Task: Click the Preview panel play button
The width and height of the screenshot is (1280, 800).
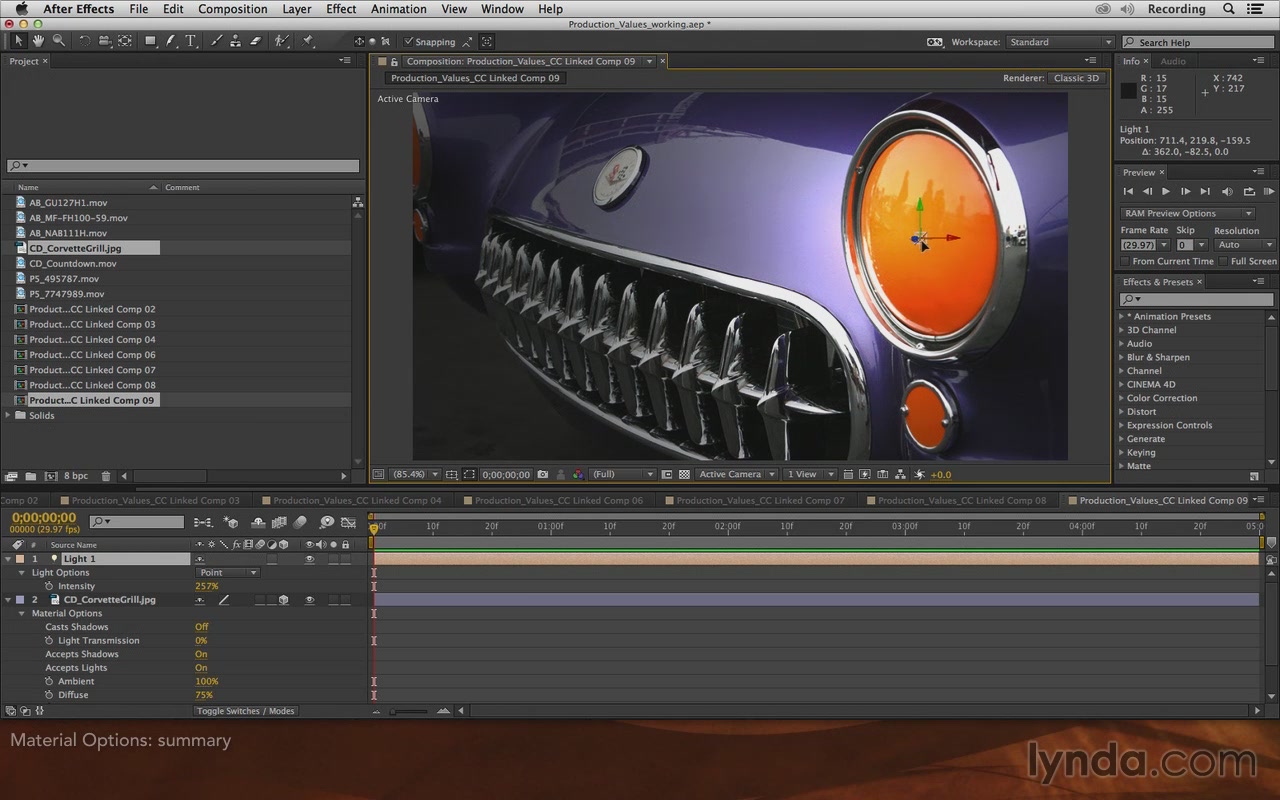Action: [x=1166, y=191]
